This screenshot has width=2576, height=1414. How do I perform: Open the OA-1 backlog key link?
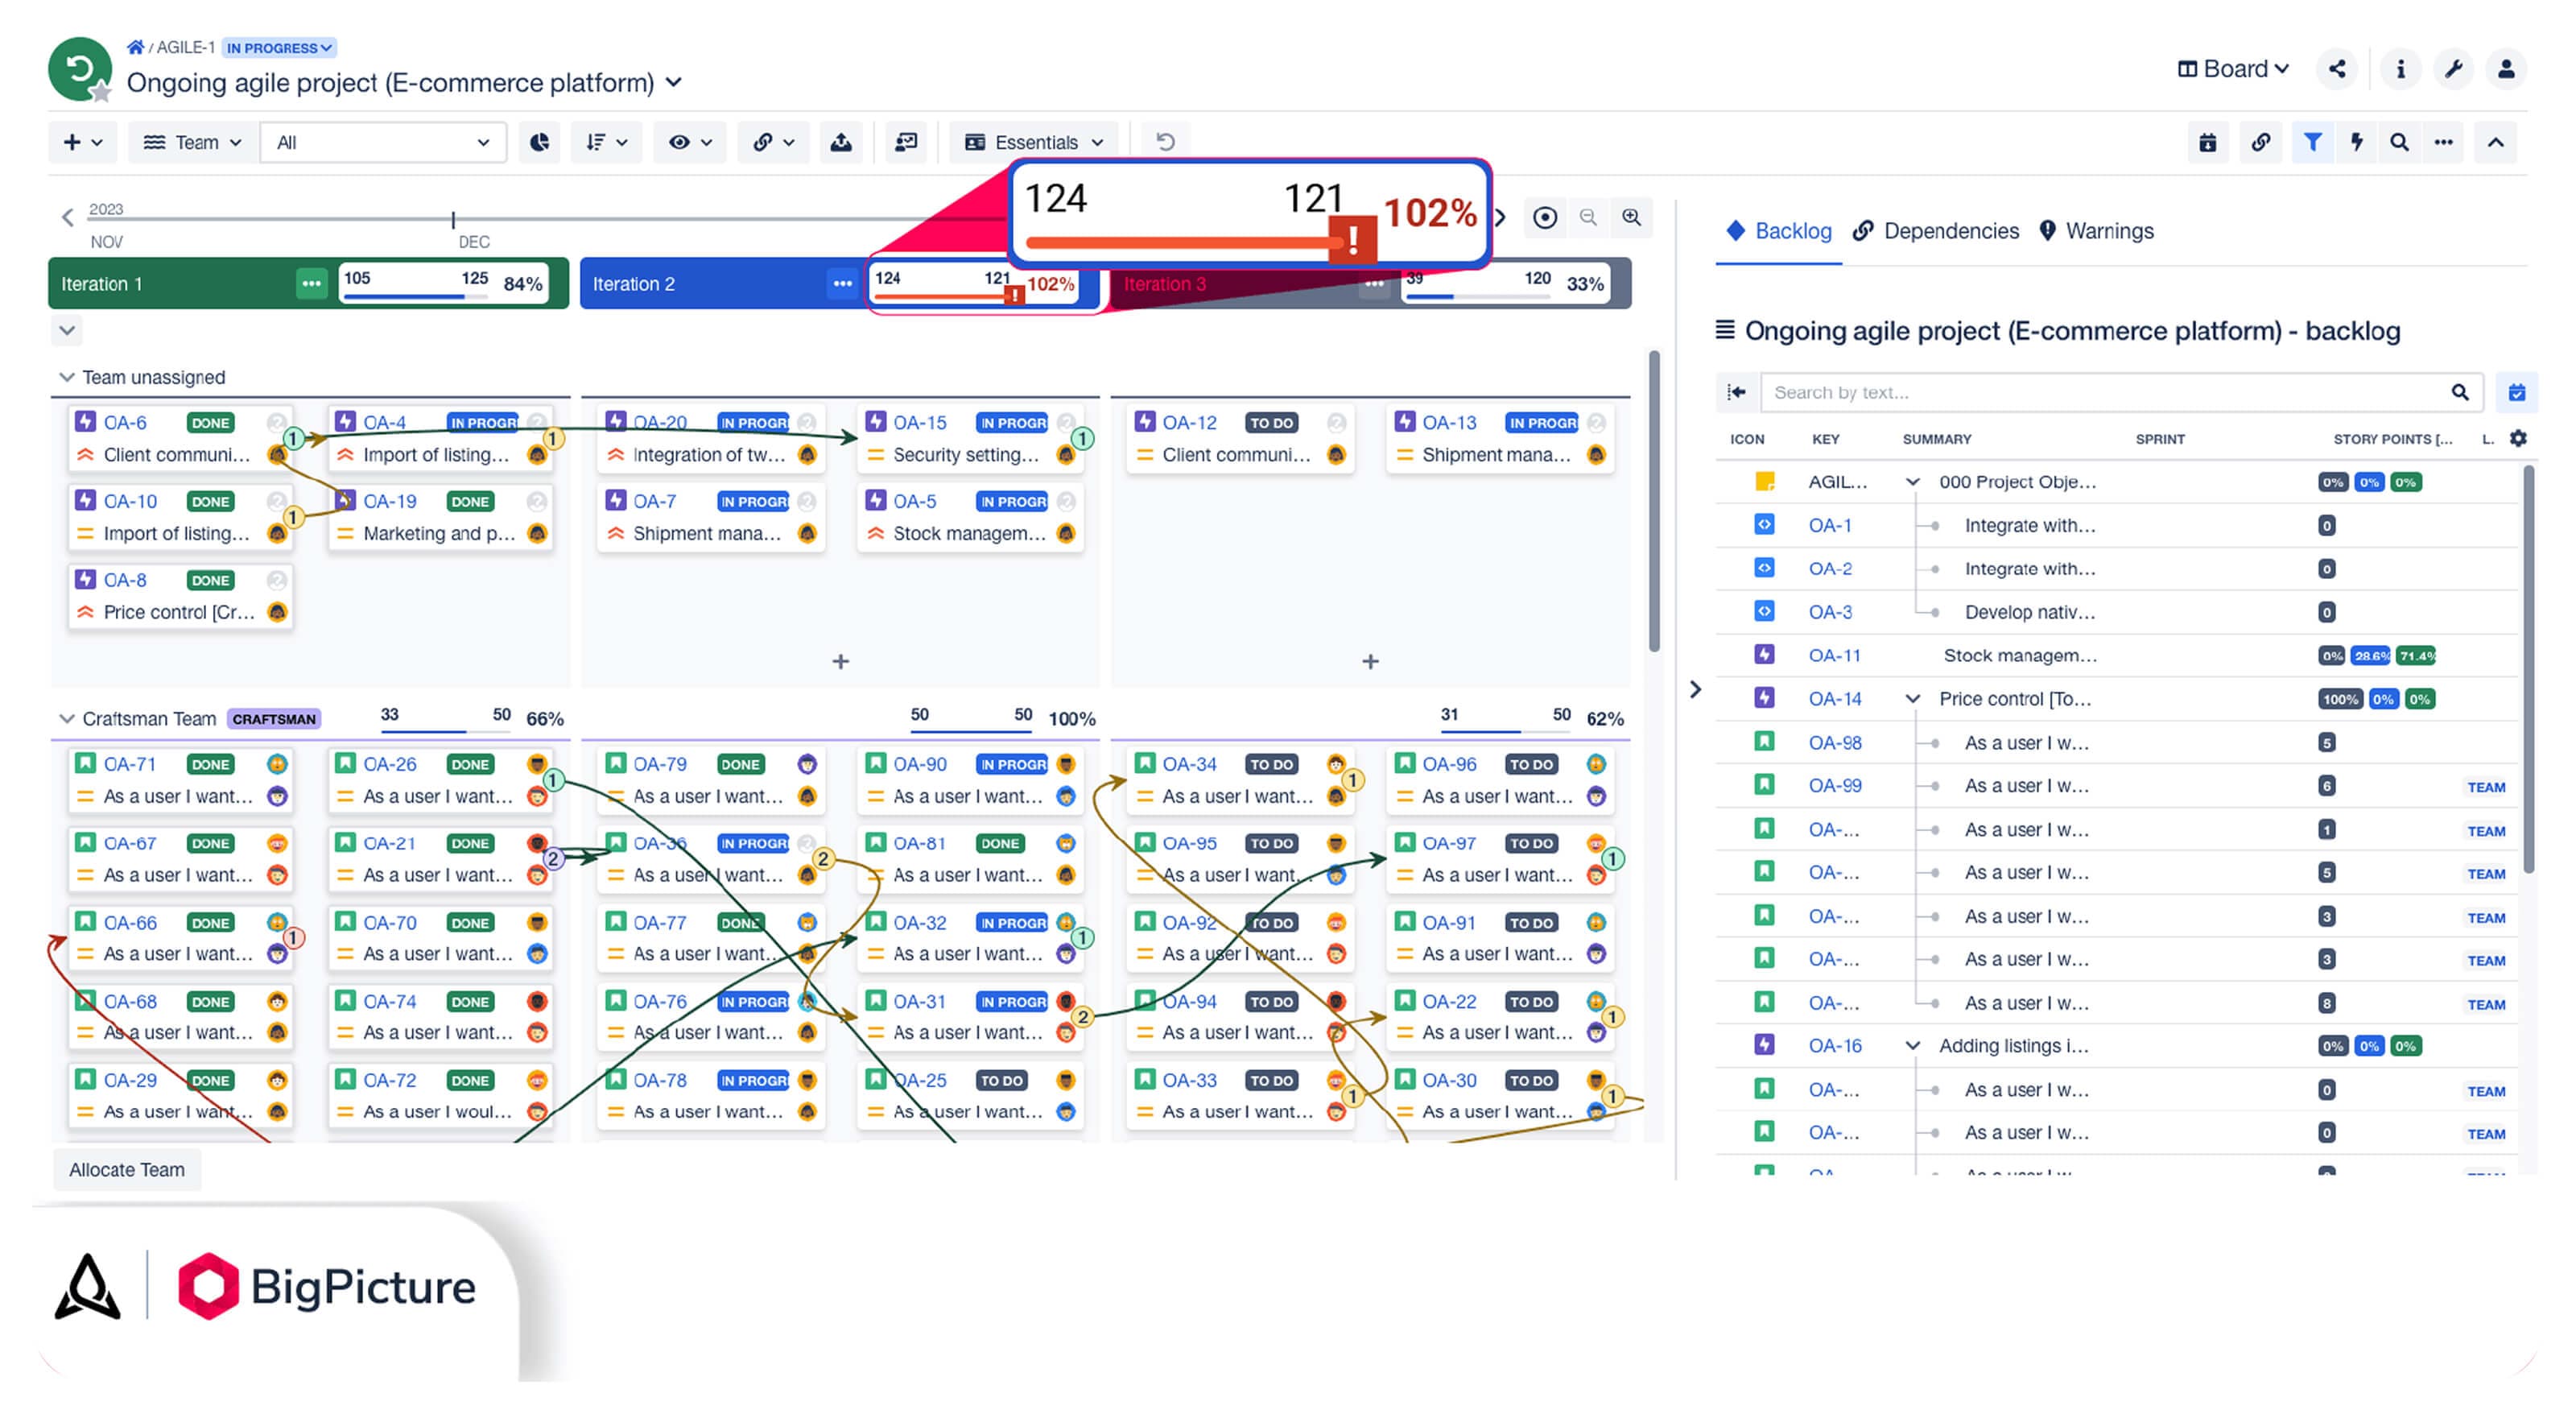pyautogui.click(x=1830, y=525)
